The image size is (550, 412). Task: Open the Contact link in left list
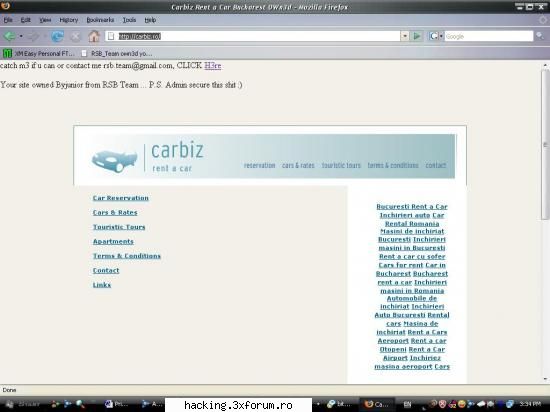point(106,270)
